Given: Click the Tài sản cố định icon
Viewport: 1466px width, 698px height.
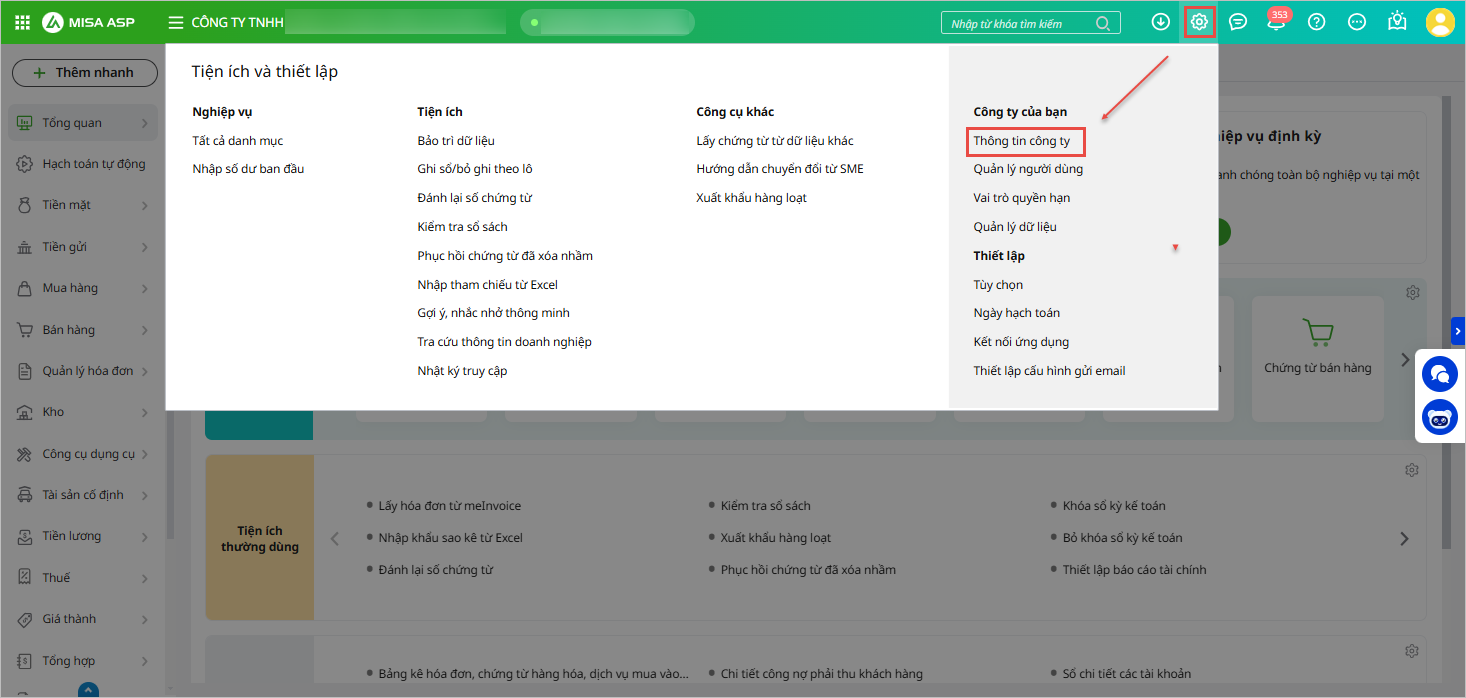Looking at the screenshot, I should tap(24, 495).
